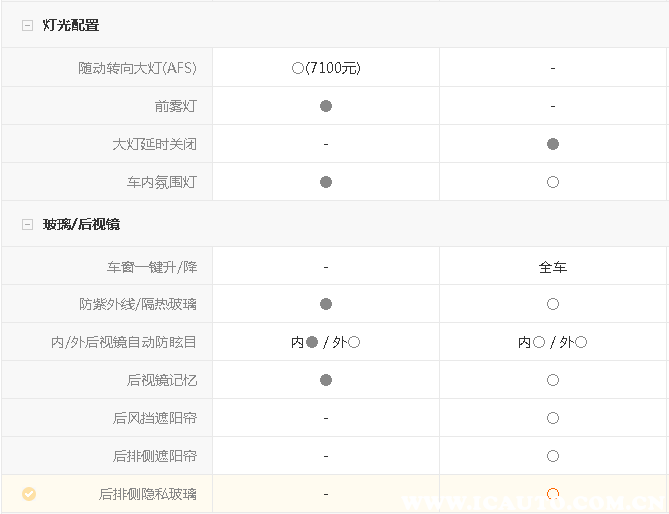The image size is (669, 514).
Task: Click the filled dot in the 后视镜记忆 row
Action: (x=326, y=380)
